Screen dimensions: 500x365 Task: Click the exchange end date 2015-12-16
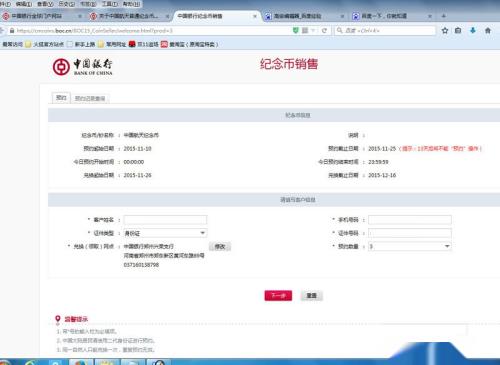[382, 175]
